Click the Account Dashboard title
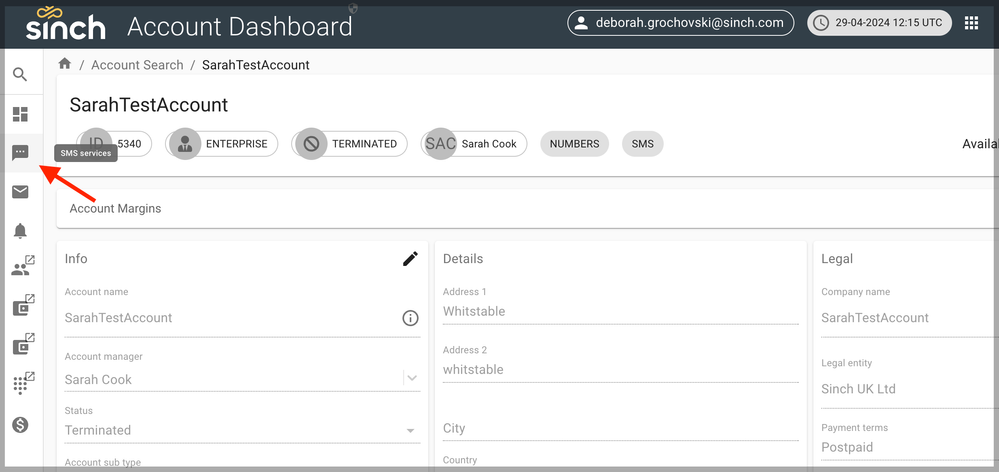Viewport: 999px width, 472px height. click(x=240, y=27)
